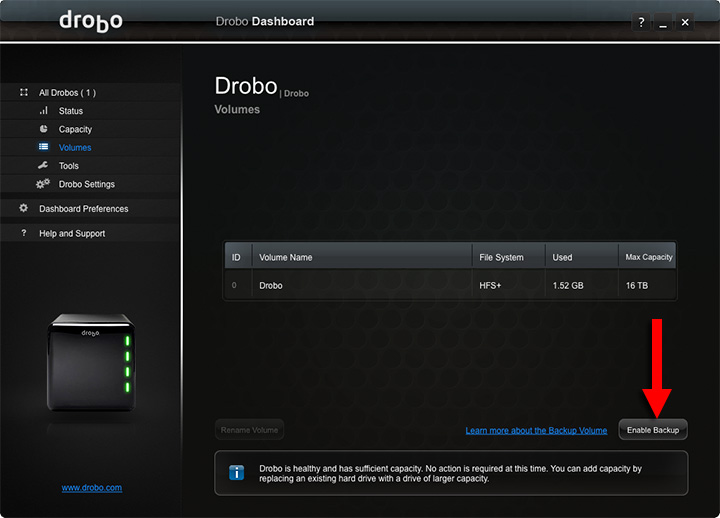Click the Drobo Dashboard title text
720x518 pixels.
pos(265,22)
